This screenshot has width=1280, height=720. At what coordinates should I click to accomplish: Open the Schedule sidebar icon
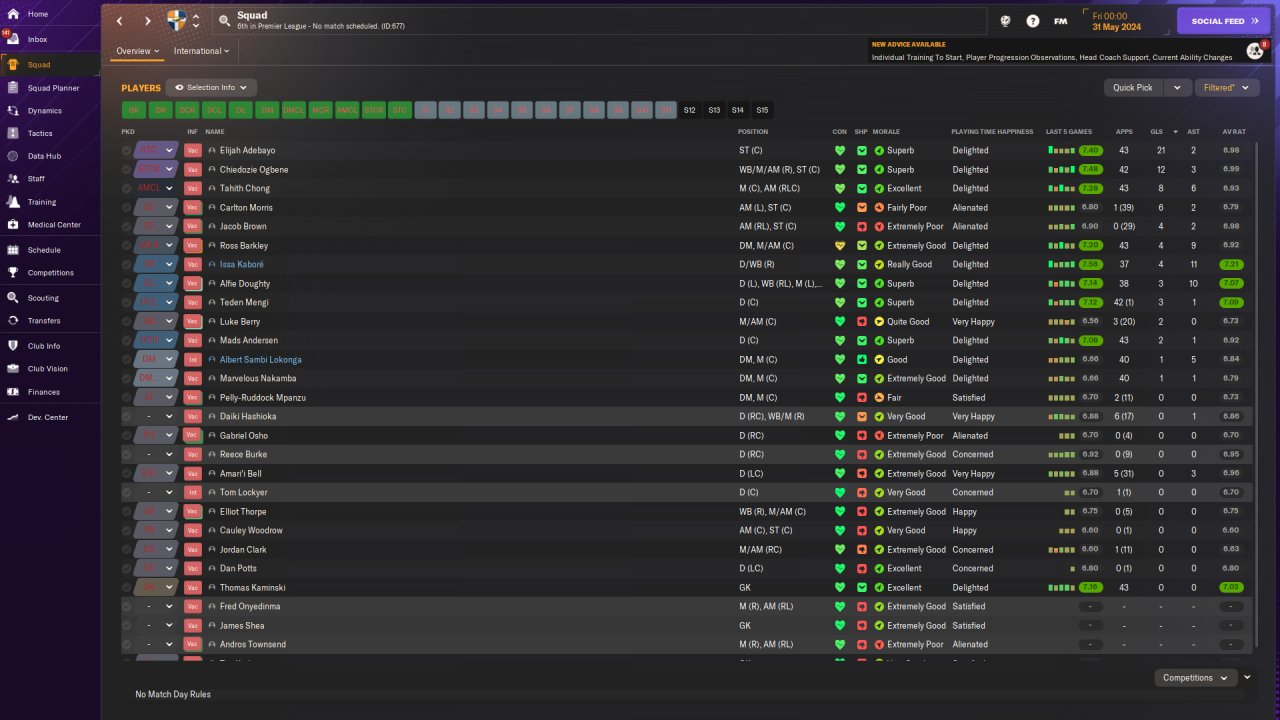[x=12, y=250]
